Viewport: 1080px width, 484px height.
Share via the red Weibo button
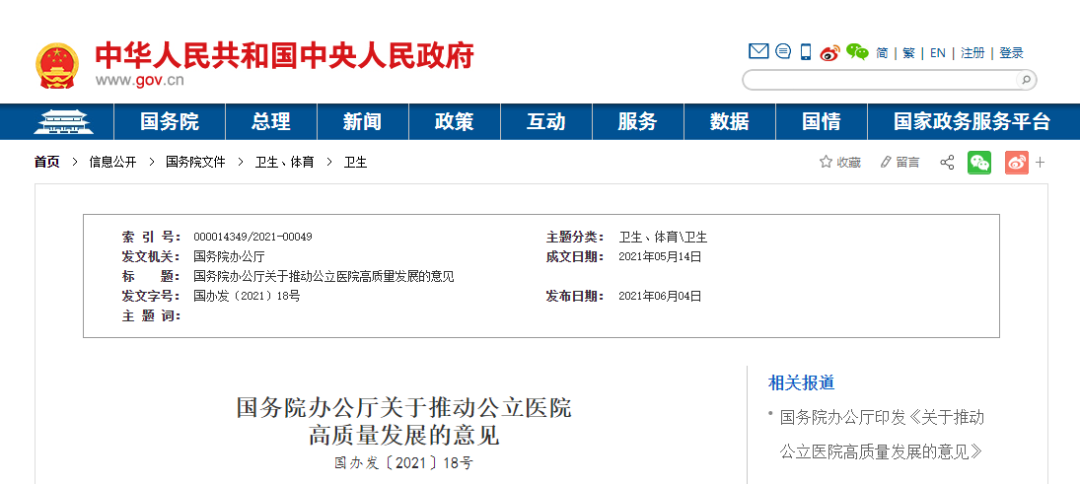pyautogui.click(x=1016, y=162)
